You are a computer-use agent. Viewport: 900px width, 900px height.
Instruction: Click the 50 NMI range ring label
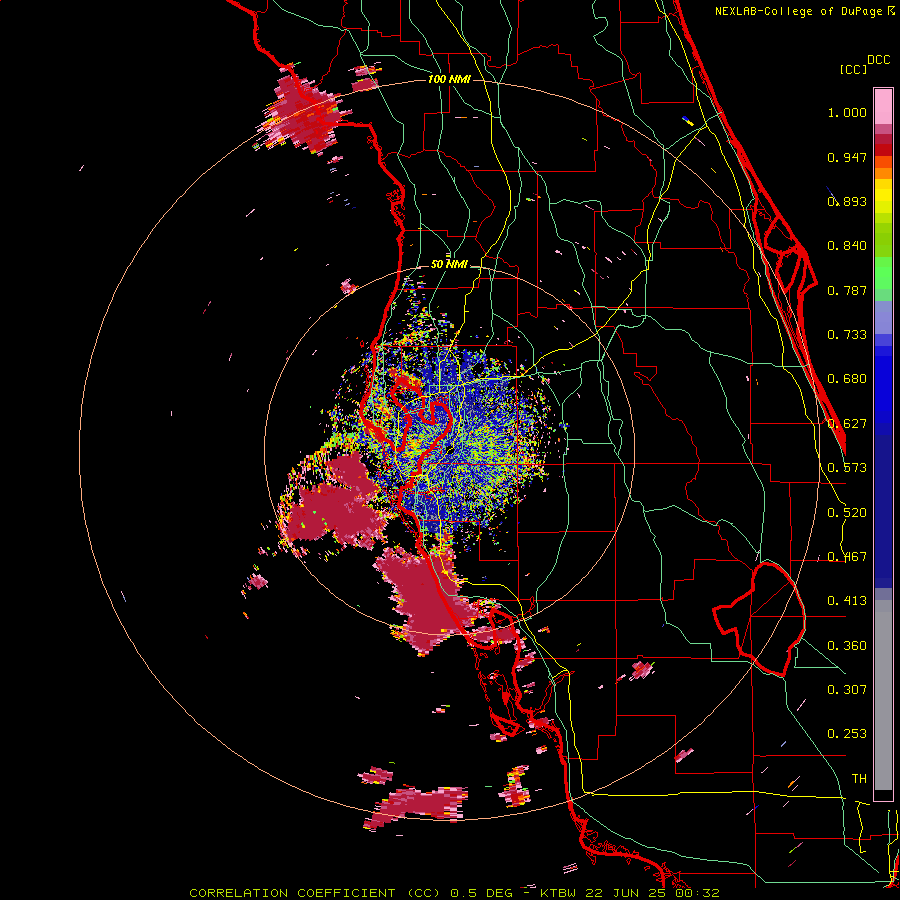pyautogui.click(x=449, y=265)
